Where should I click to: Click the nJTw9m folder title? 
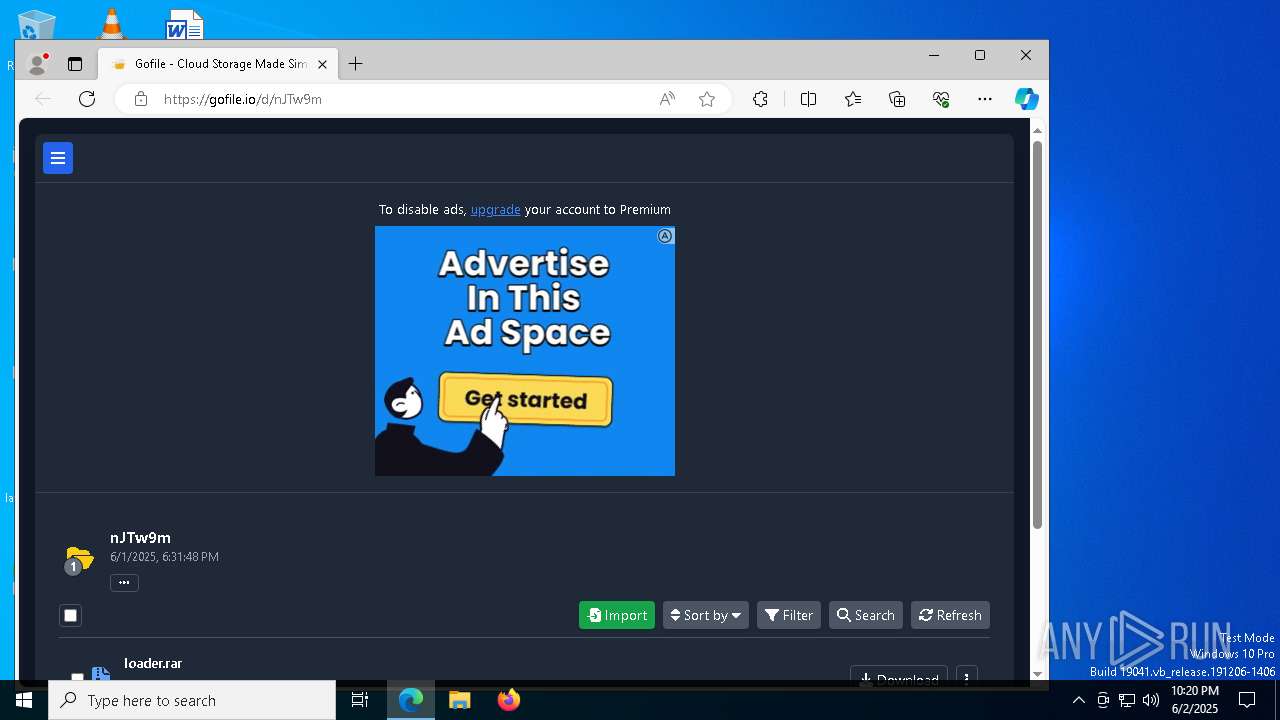140,538
